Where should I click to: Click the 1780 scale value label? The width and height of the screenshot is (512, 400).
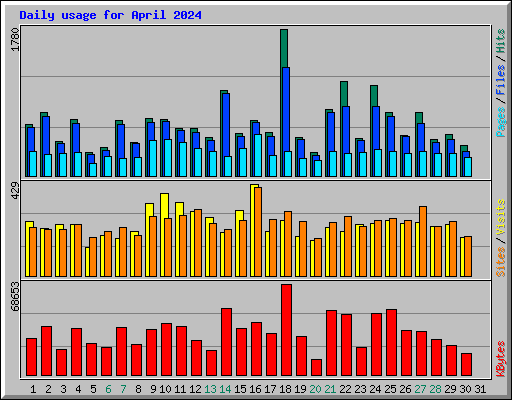(15, 39)
